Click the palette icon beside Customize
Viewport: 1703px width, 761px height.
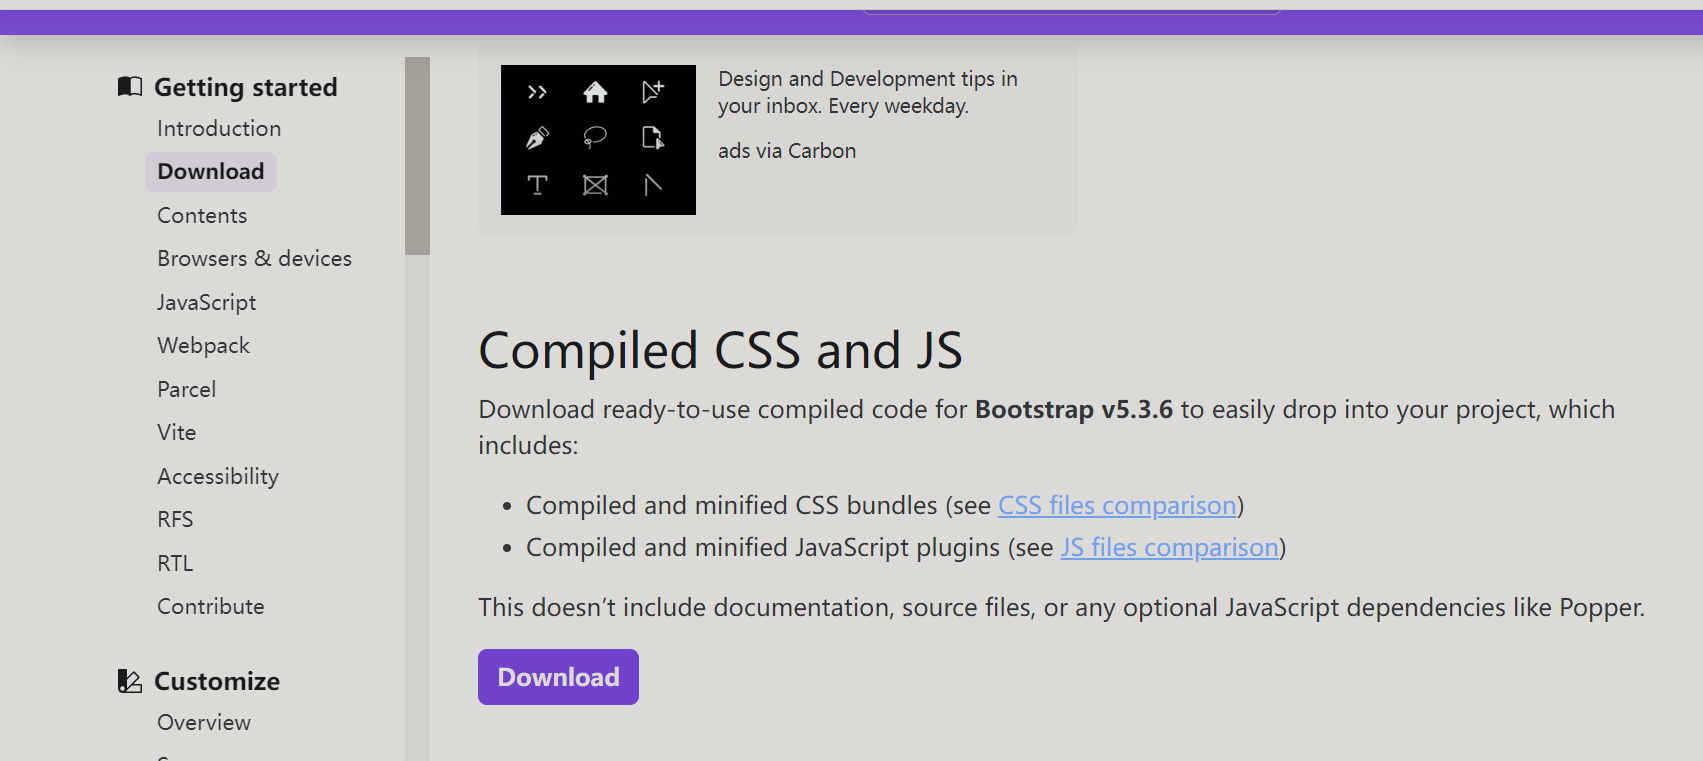tap(130, 681)
